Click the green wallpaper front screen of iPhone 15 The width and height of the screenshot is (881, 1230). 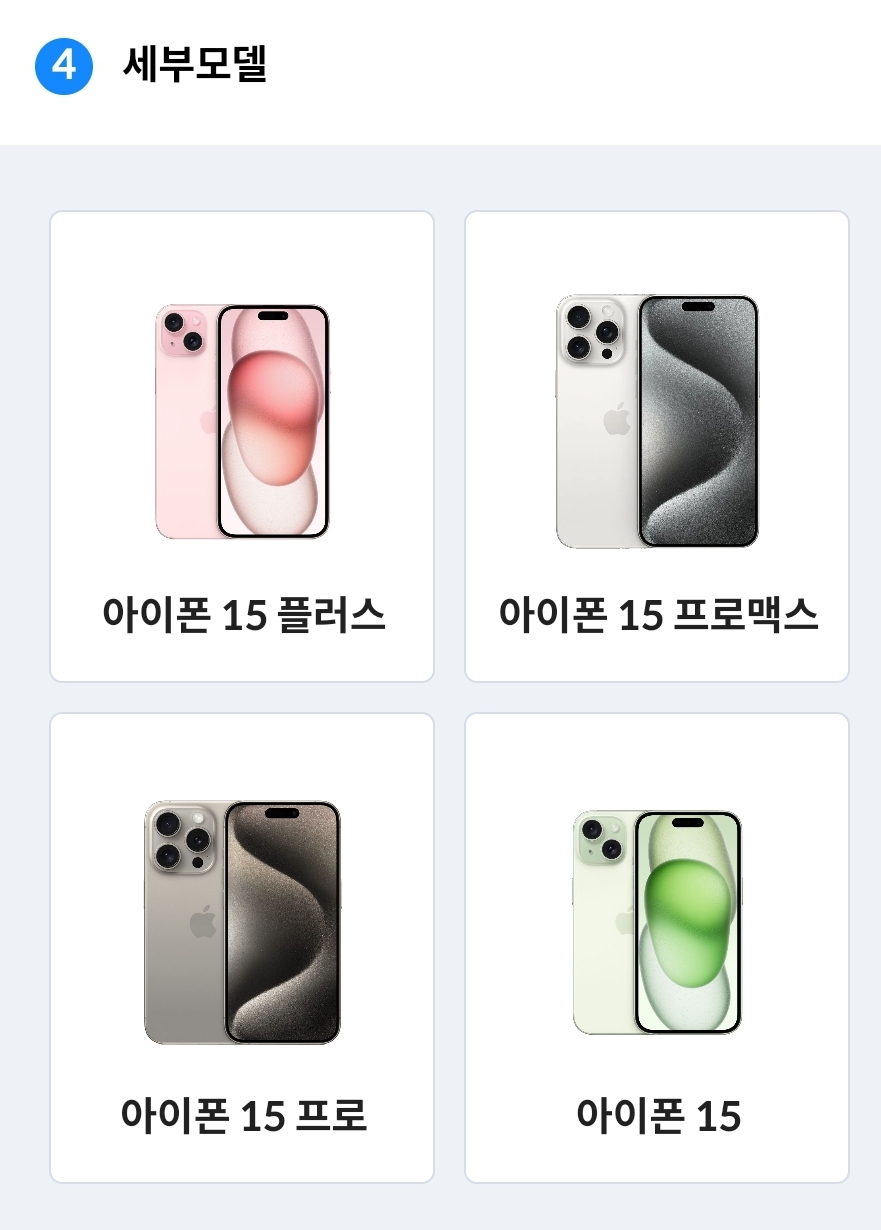[688, 923]
